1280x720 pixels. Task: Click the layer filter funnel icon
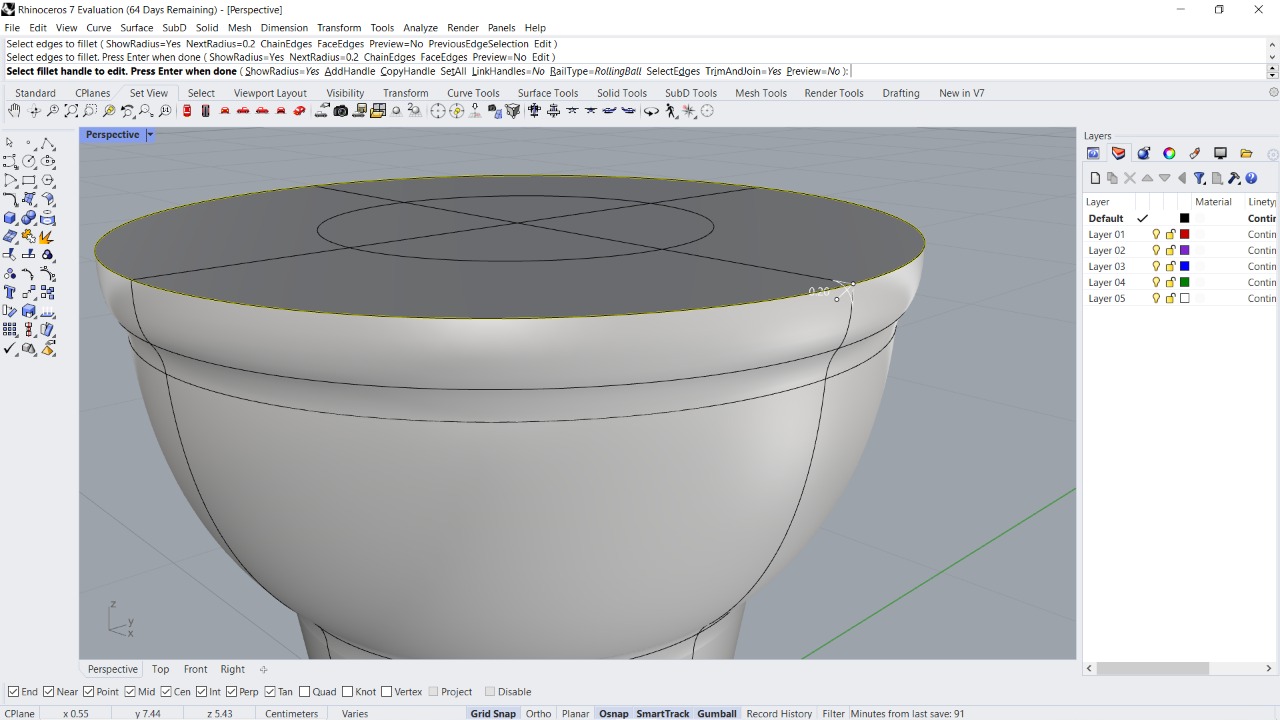1199,178
